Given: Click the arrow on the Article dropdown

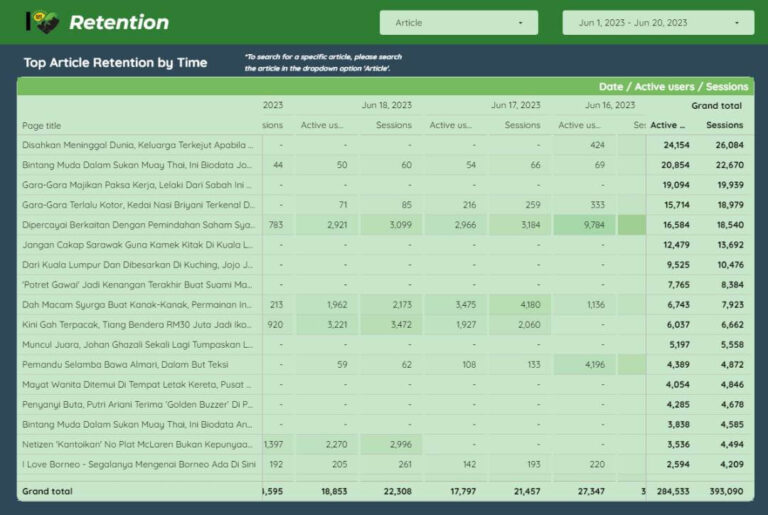Looking at the screenshot, I should tap(520, 23).
